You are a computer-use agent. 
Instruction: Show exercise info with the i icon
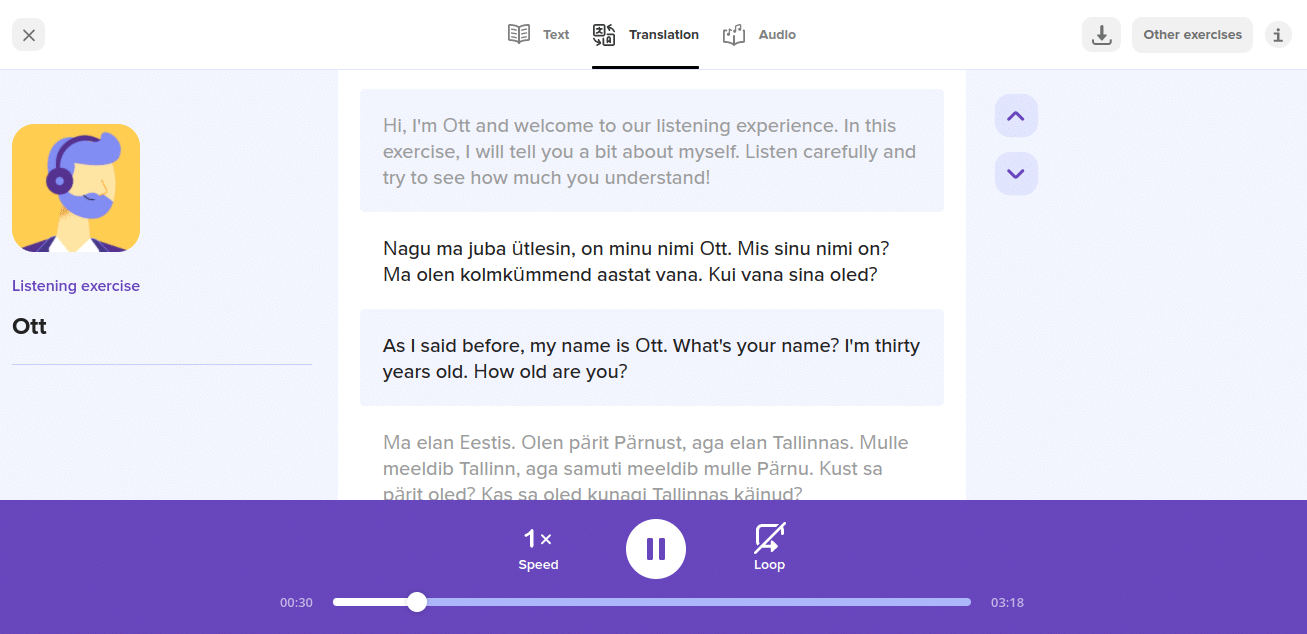(x=1278, y=35)
